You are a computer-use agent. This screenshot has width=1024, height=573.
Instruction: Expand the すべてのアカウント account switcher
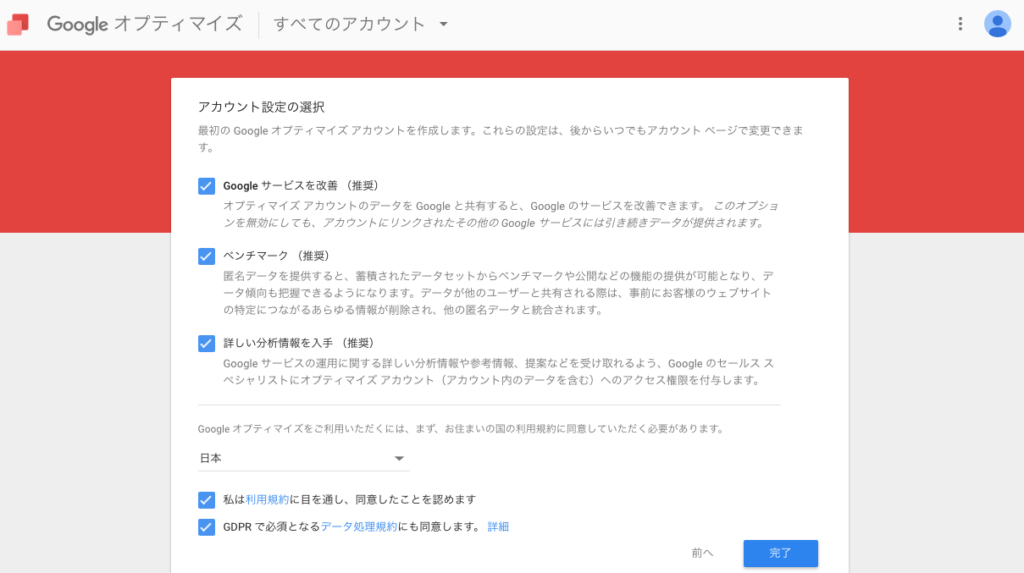pos(360,24)
